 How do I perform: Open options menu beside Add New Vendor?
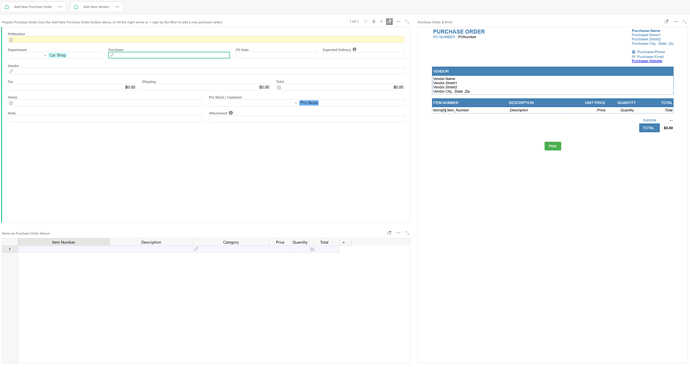(117, 7)
